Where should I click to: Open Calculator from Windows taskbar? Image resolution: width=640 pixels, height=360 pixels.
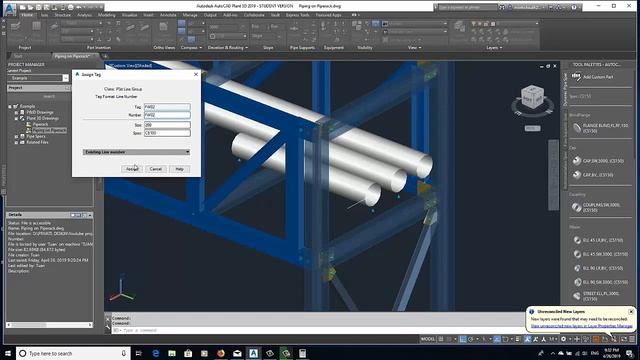302,353
